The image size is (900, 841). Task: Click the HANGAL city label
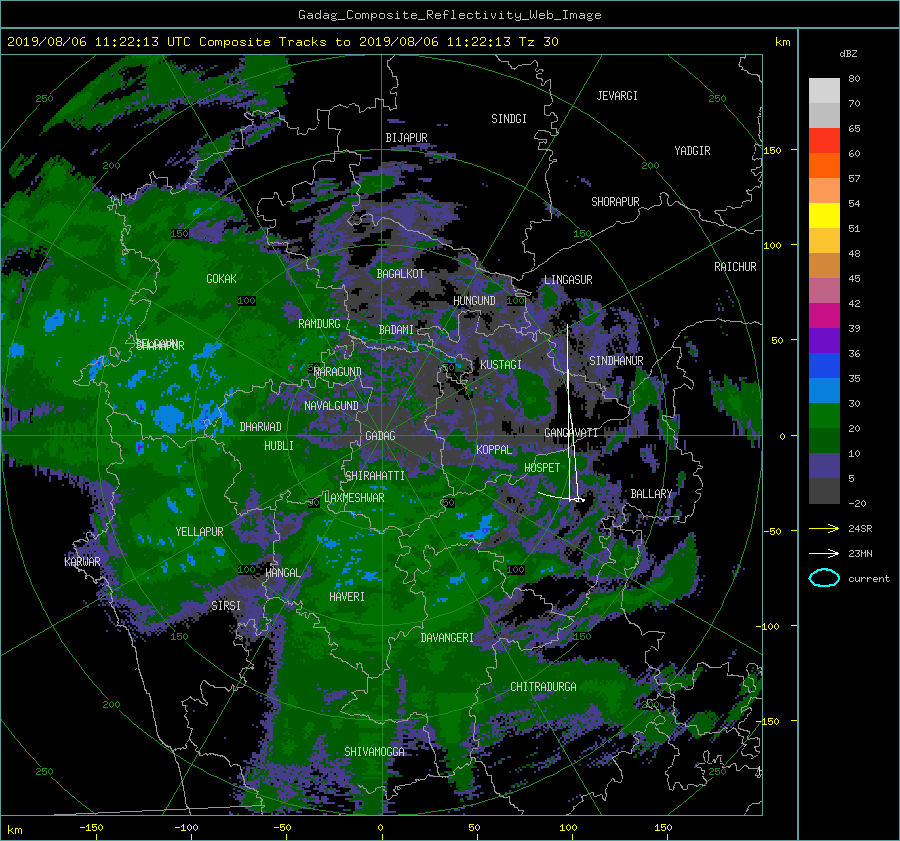(282, 573)
